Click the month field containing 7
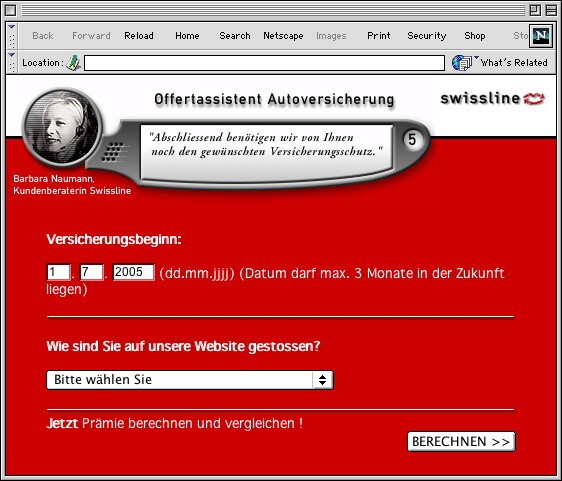Screen dimensions: 562x481 pyautogui.click(x=91, y=272)
